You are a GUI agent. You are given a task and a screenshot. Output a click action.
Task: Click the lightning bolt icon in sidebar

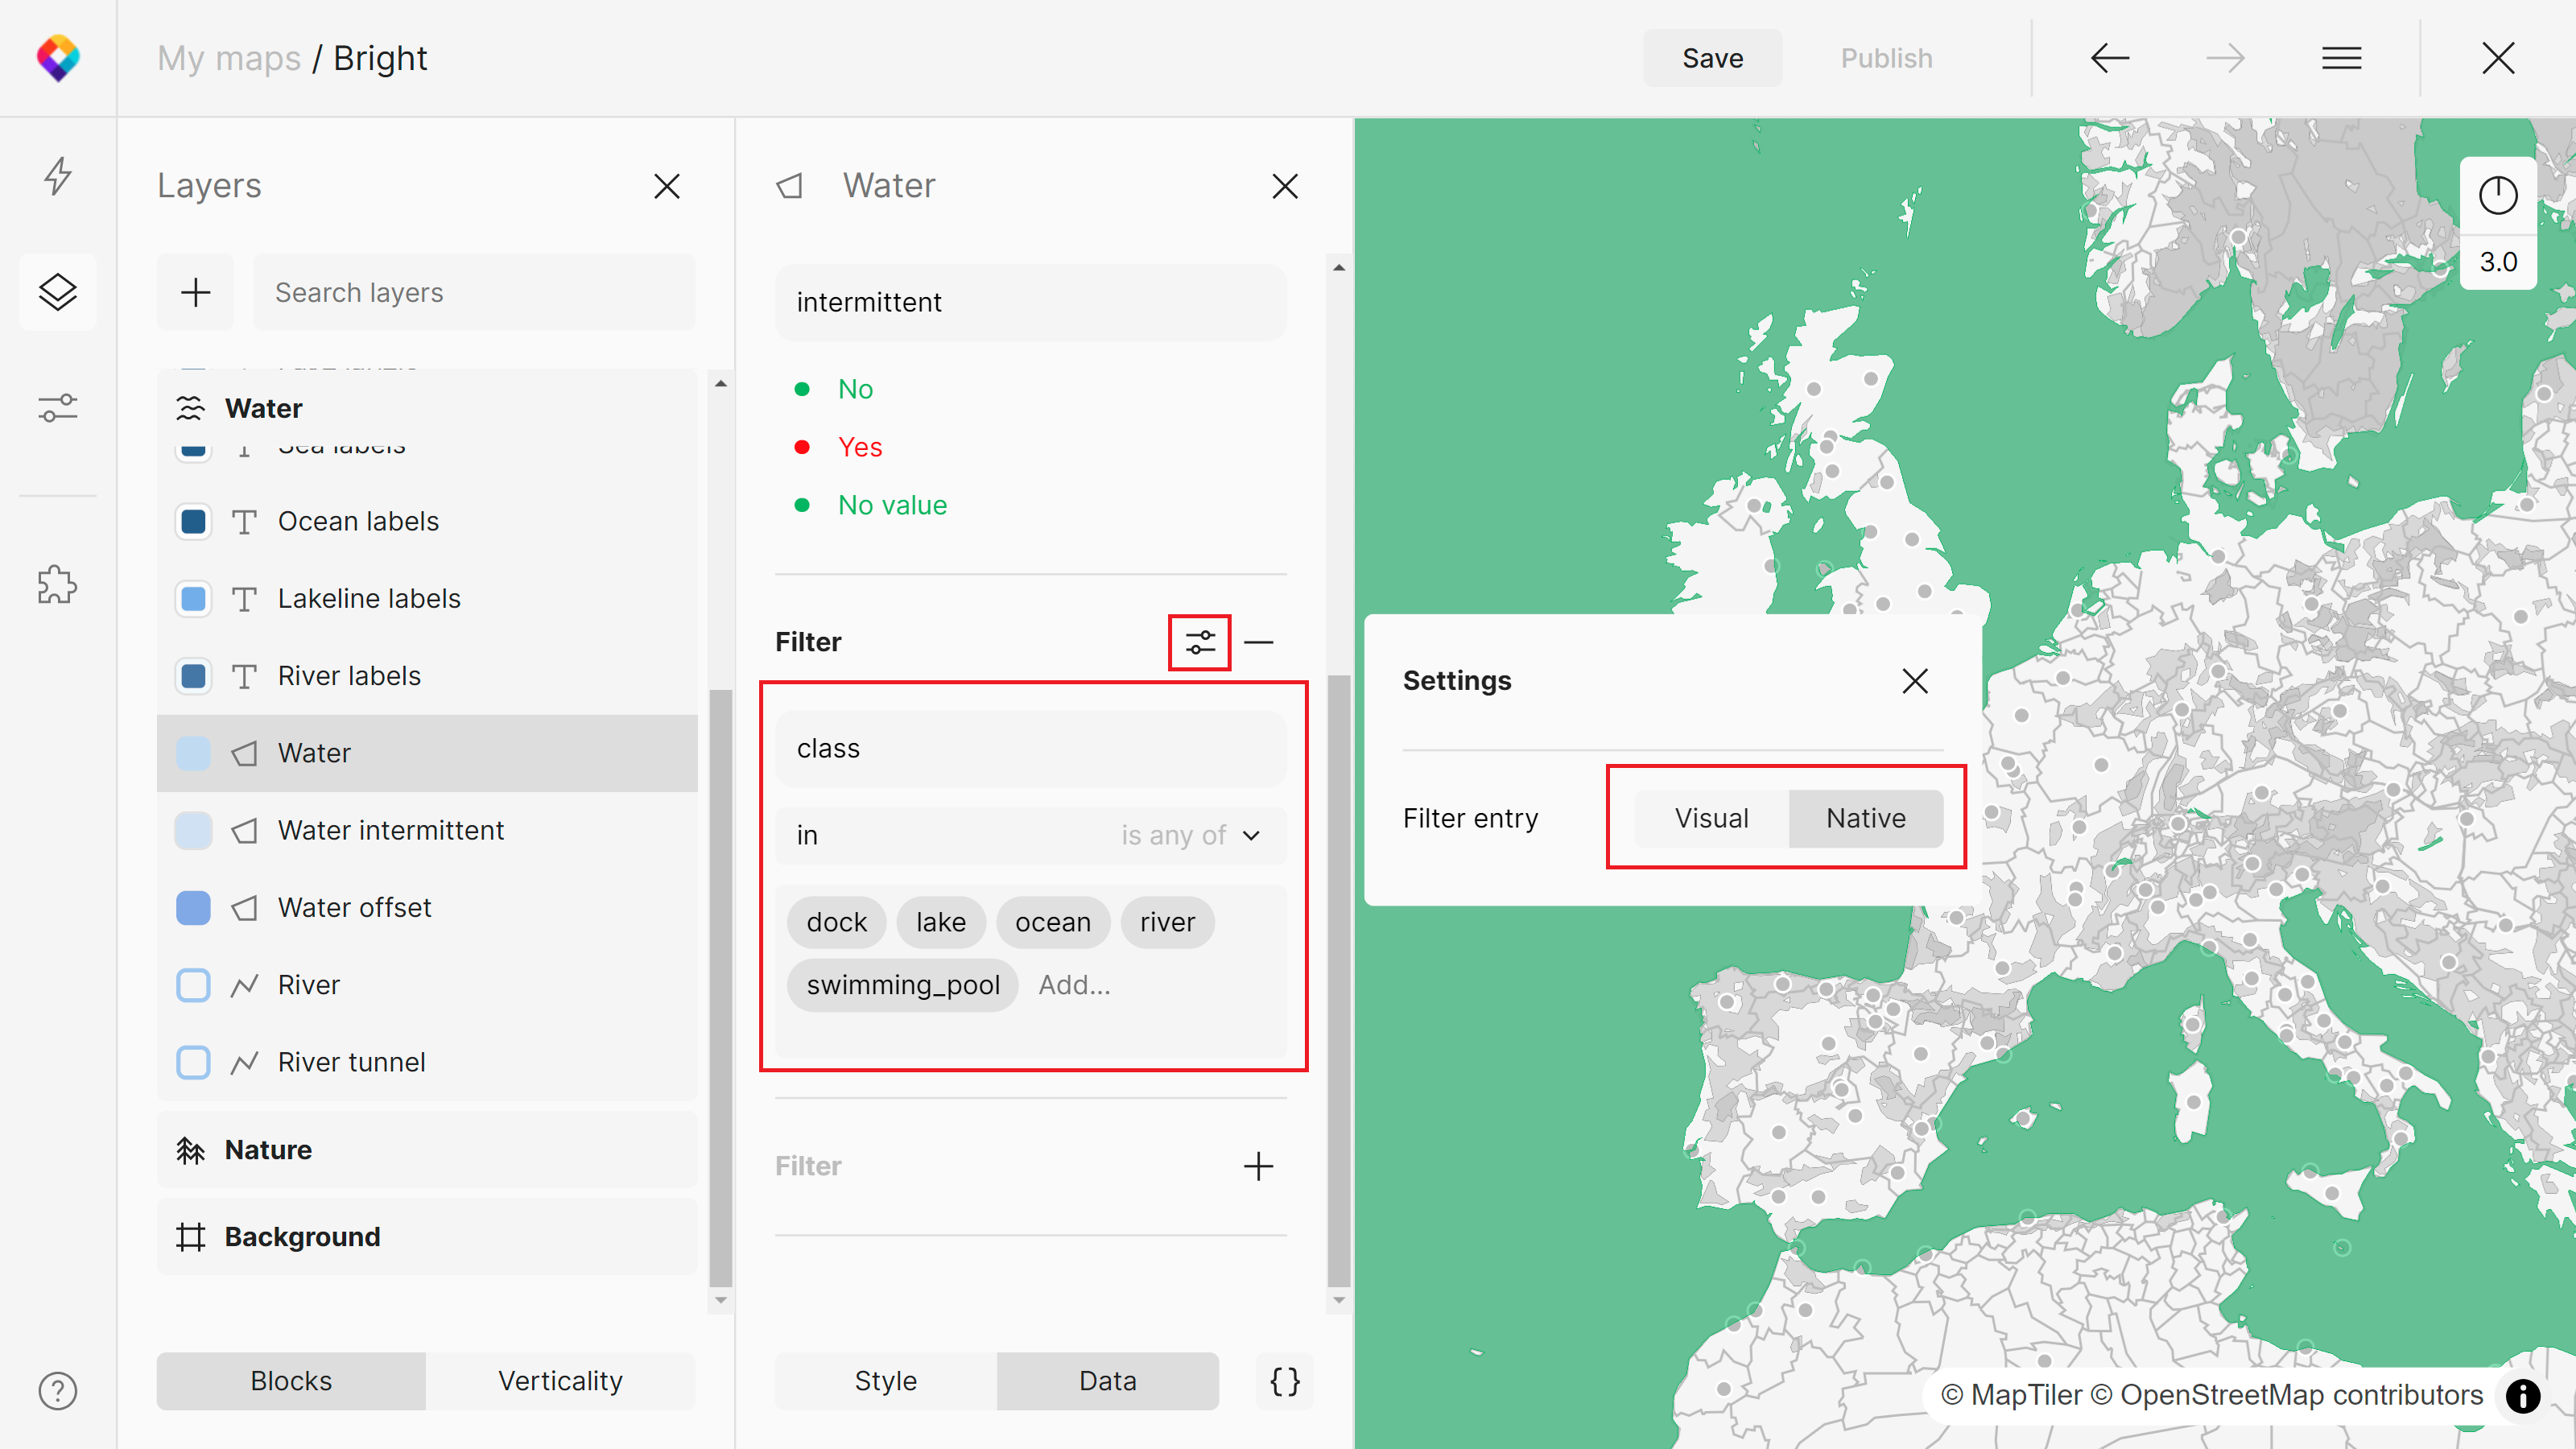58,176
